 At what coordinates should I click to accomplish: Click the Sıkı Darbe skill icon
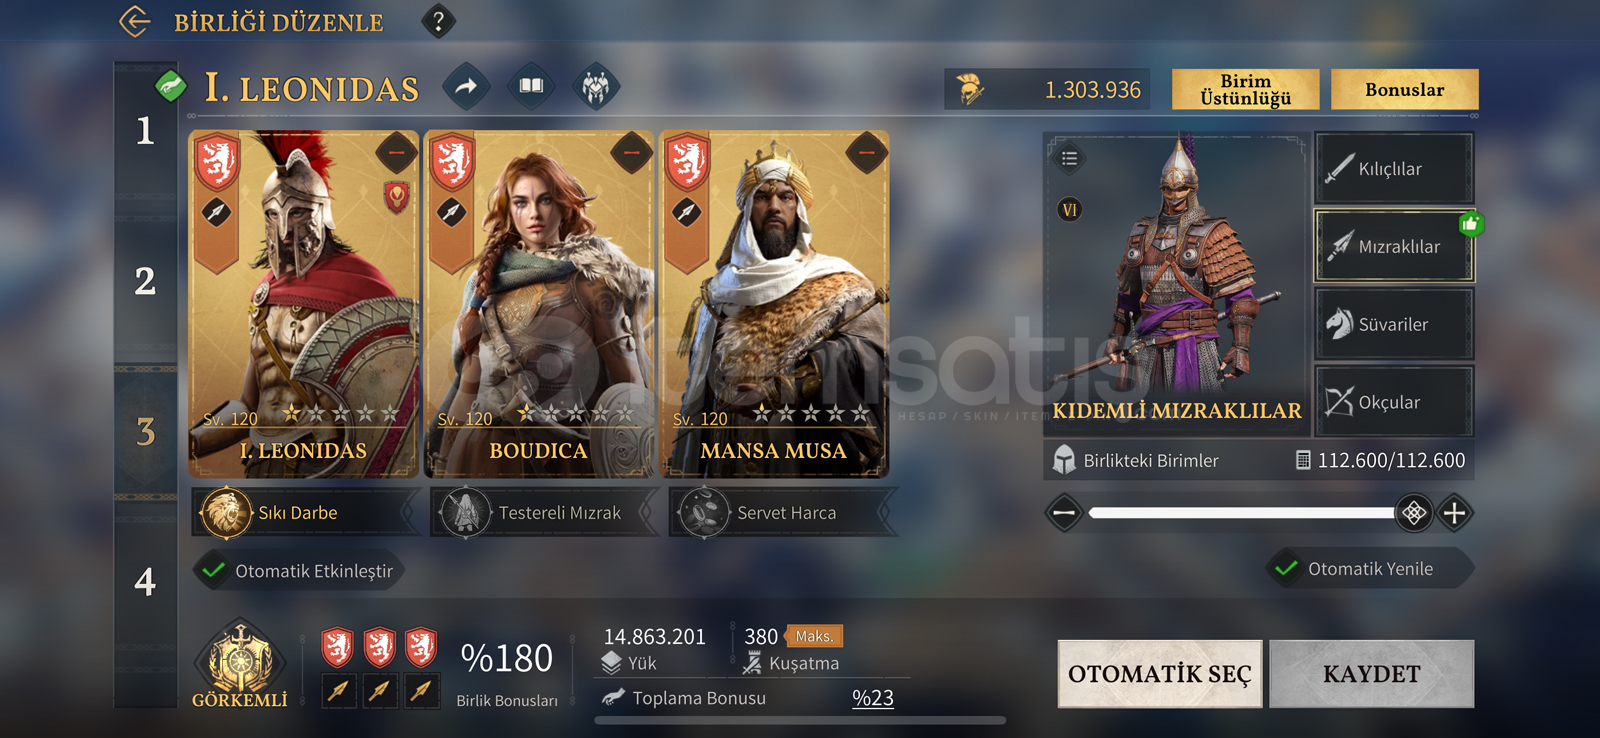tap(225, 513)
